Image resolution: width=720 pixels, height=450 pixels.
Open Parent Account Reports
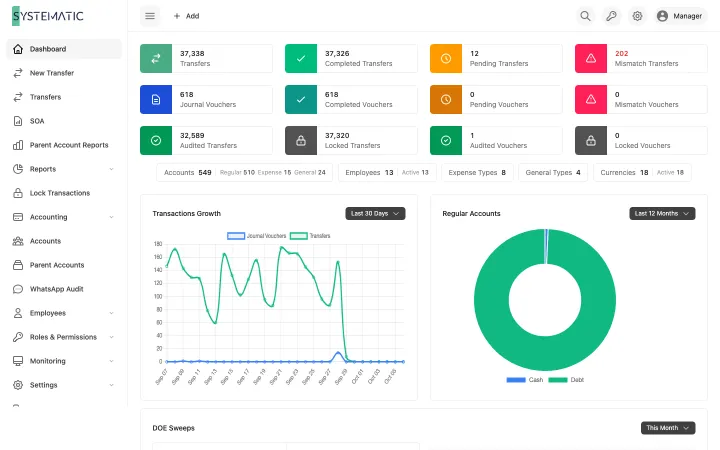64,145
